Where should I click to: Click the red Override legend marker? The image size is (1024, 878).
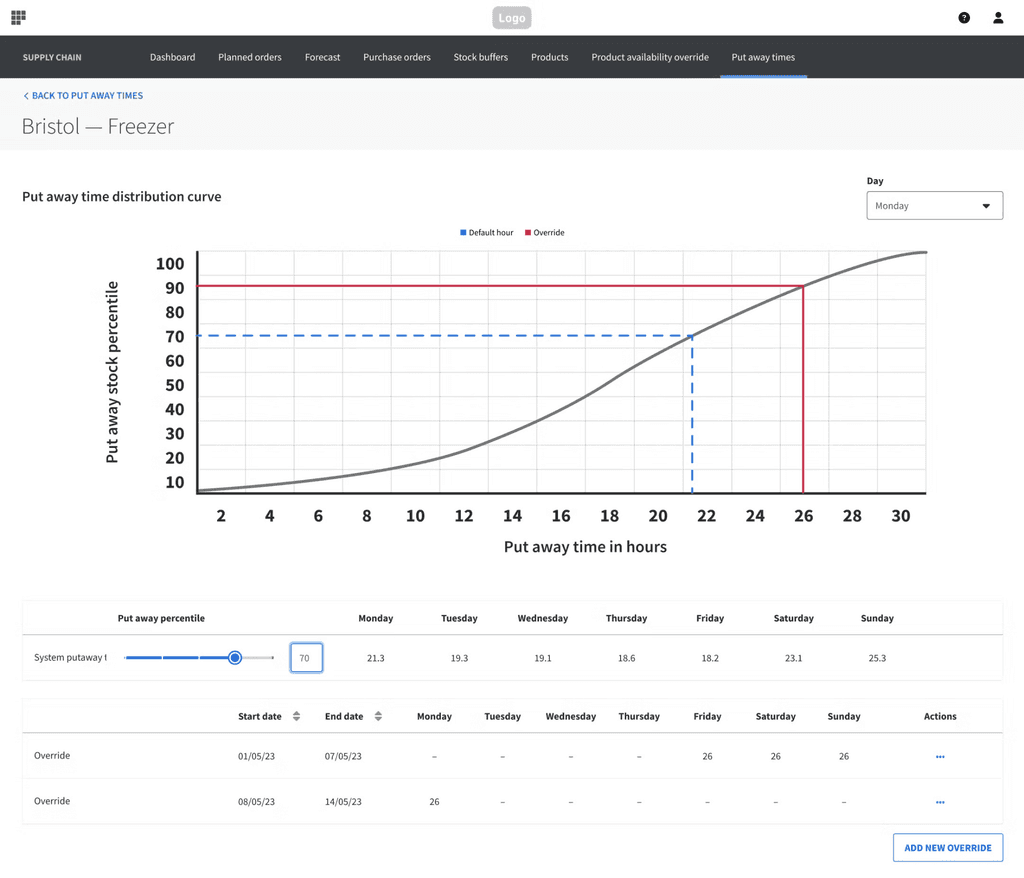click(x=528, y=233)
